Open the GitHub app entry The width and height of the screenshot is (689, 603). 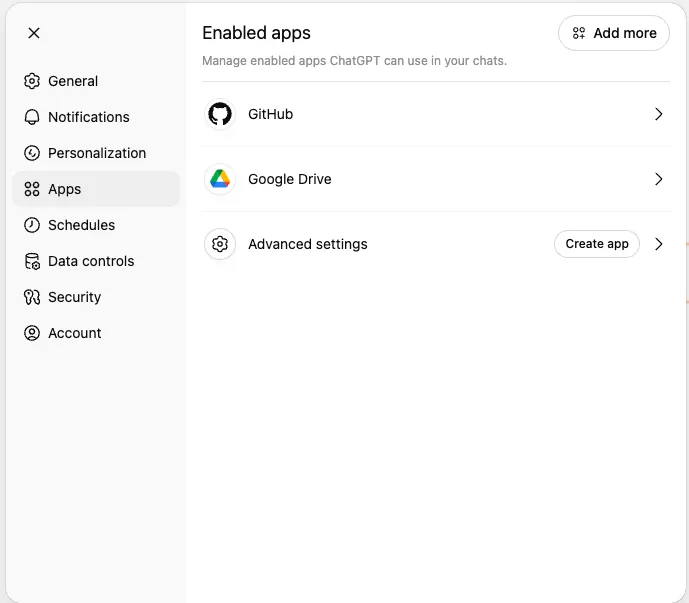click(x=436, y=114)
